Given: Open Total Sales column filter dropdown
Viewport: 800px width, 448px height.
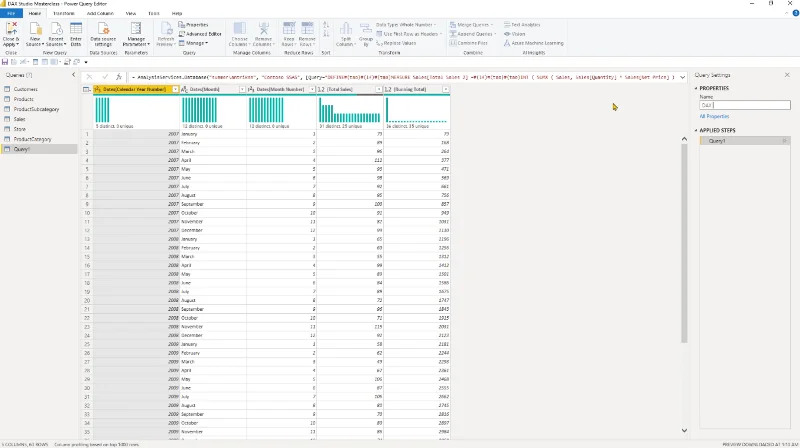Looking at the screenshot, I should pyautogui.click(x=379, y=89).
